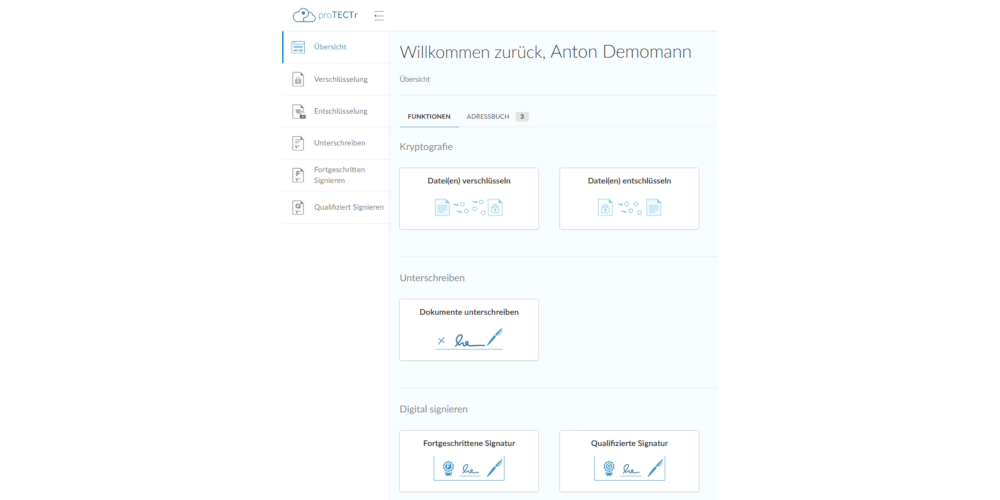
Task: Open the Fortgeschrittene Signatur card
Action: (469, 460)
